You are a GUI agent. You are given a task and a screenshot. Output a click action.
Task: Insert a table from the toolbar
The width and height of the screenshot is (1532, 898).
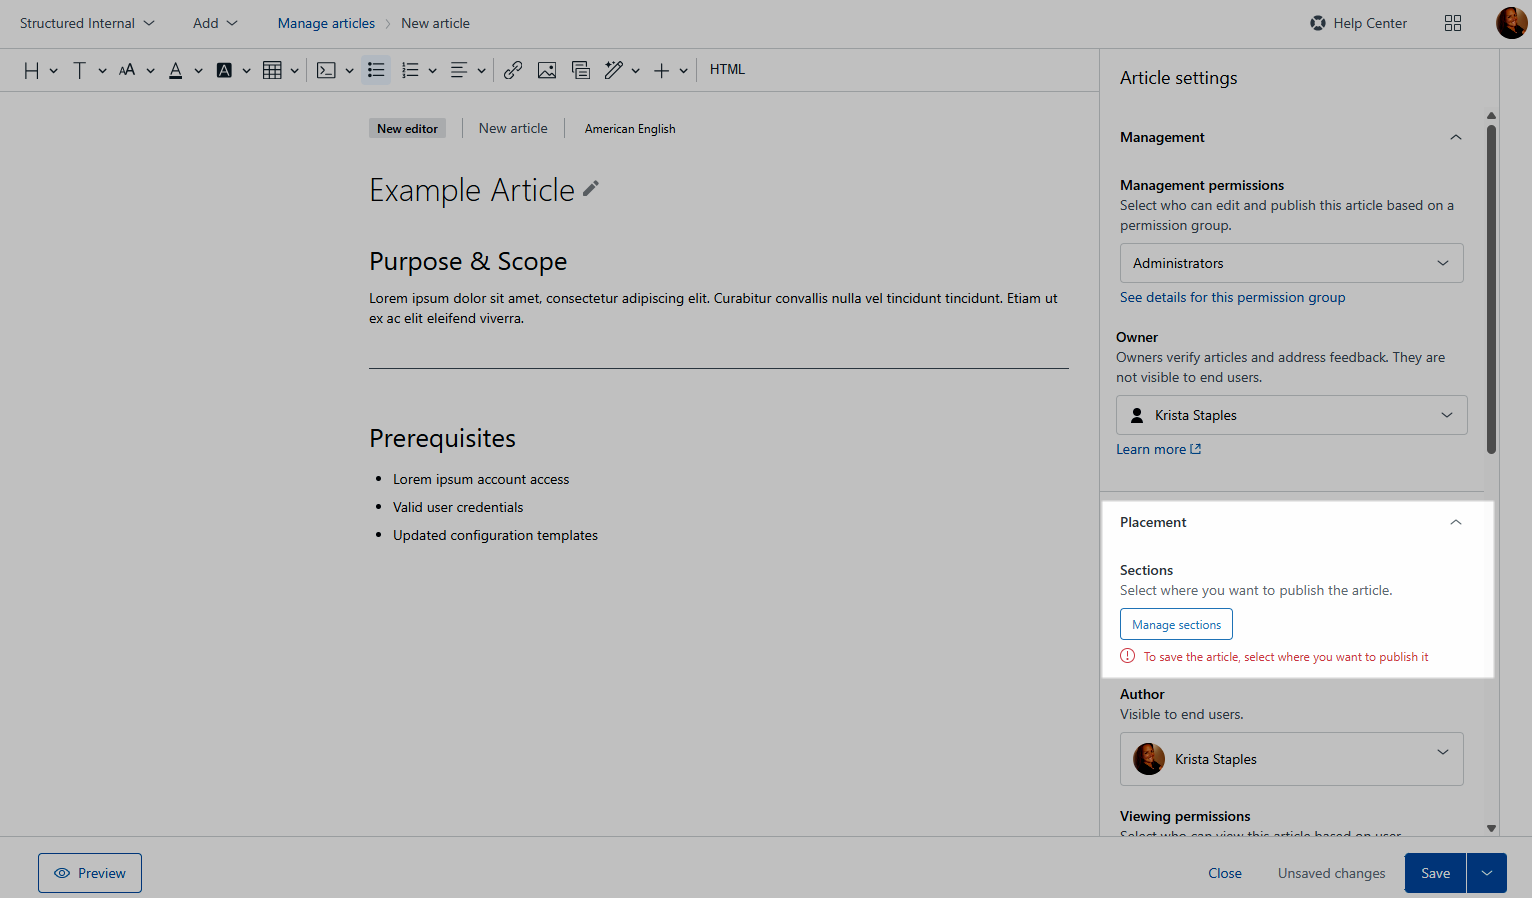click(x=272, y=70)
